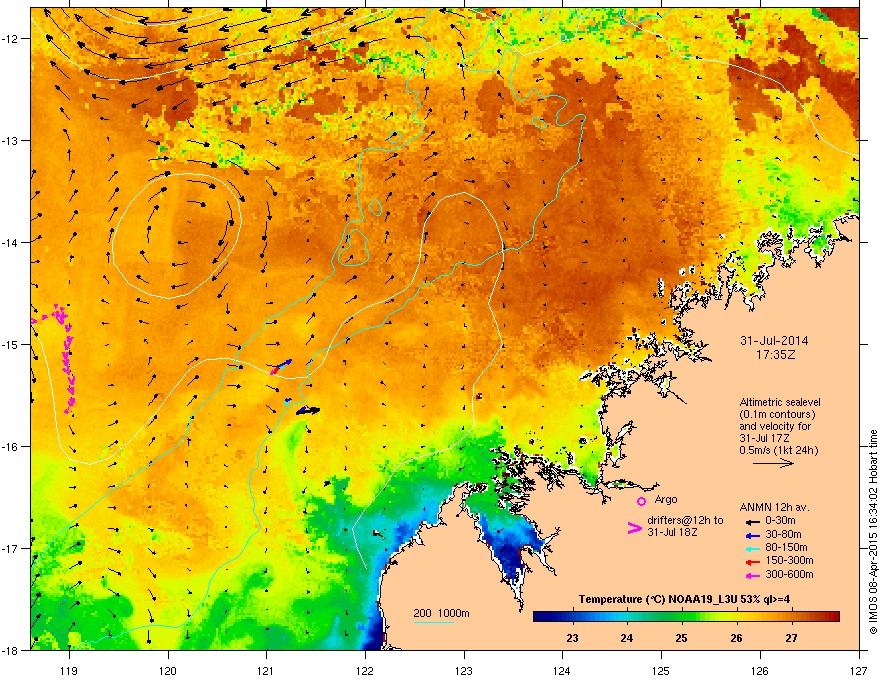Click the 'Altimetric sealevel' legend text
The height and width of the screenshot is (680, 880).
pos(780,402)
